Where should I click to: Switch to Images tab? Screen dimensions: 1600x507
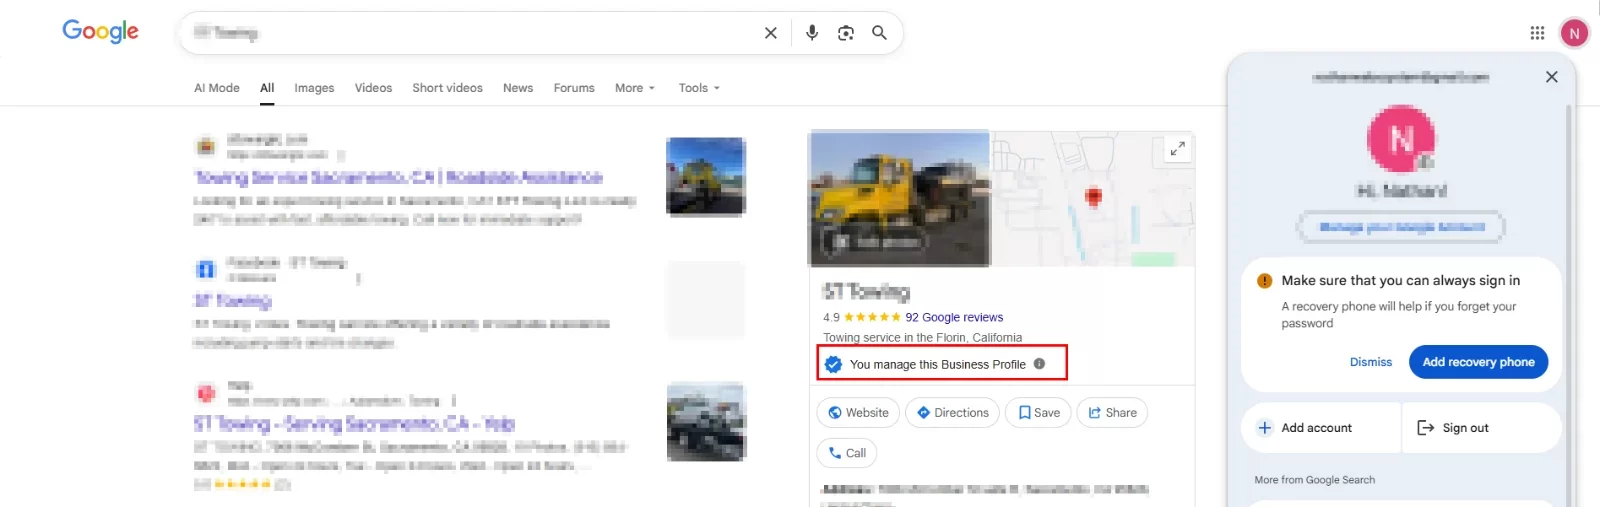click(314, 88)
